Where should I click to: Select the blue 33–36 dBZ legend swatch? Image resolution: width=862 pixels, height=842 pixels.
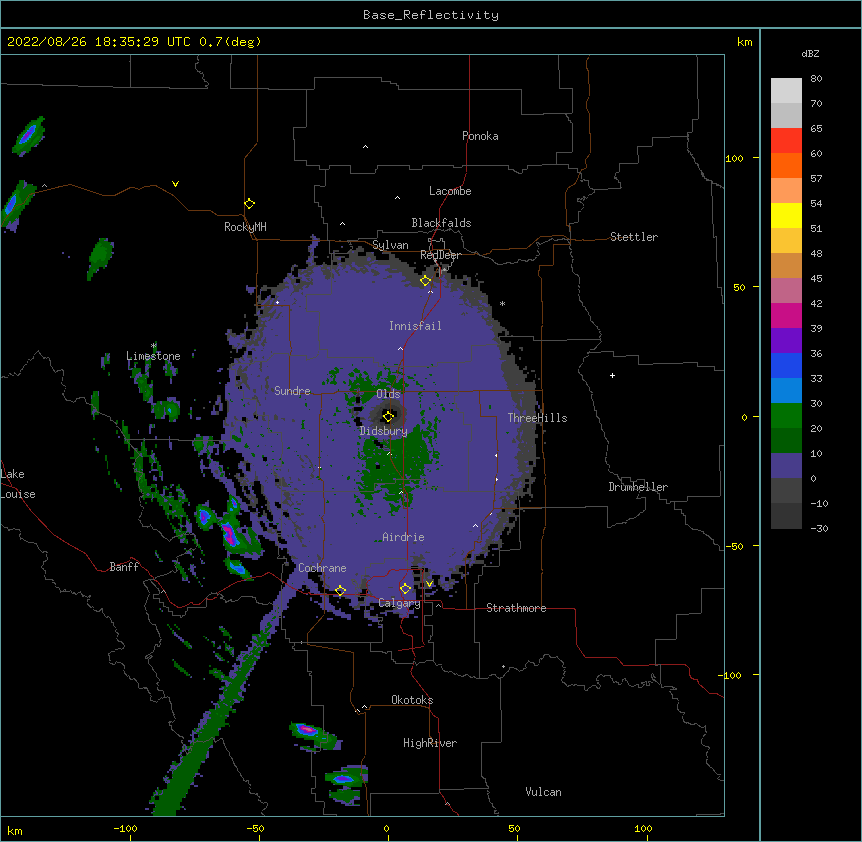click(786, 365)
